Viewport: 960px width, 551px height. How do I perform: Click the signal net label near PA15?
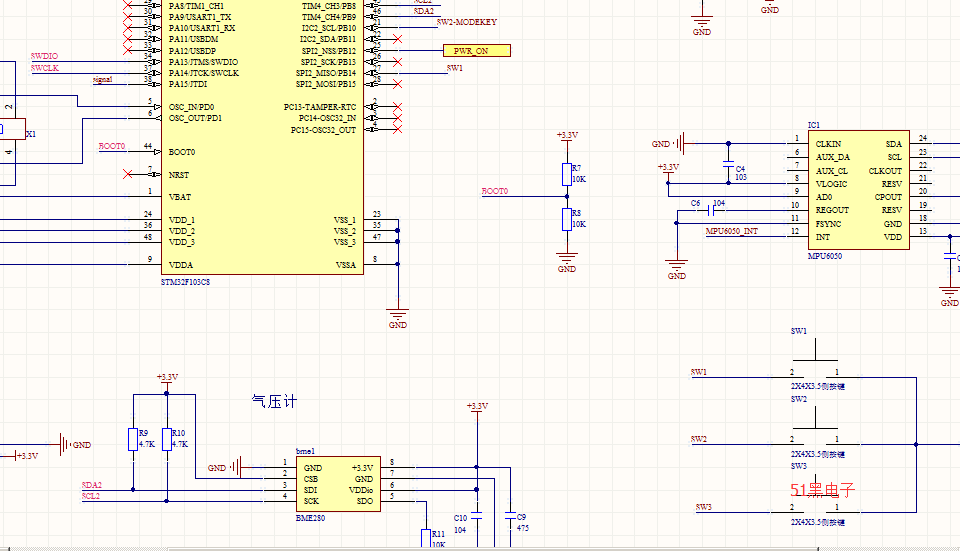(102, 79)
